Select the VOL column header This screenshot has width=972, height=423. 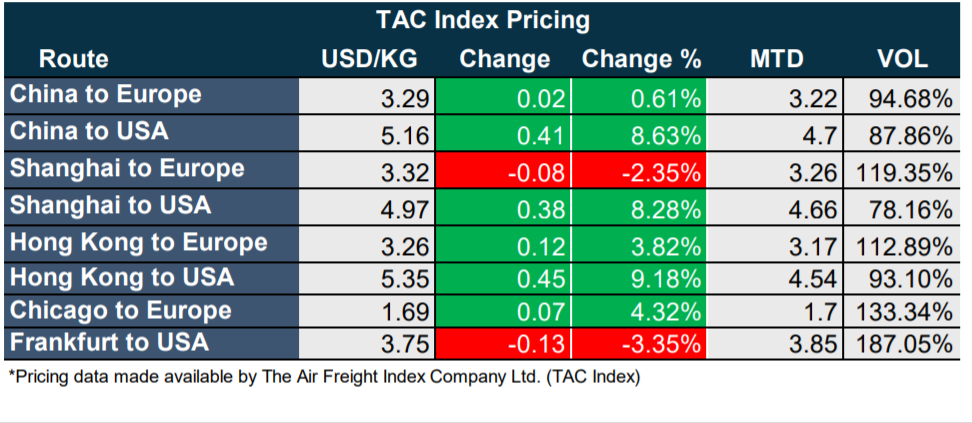pos(902,59)
